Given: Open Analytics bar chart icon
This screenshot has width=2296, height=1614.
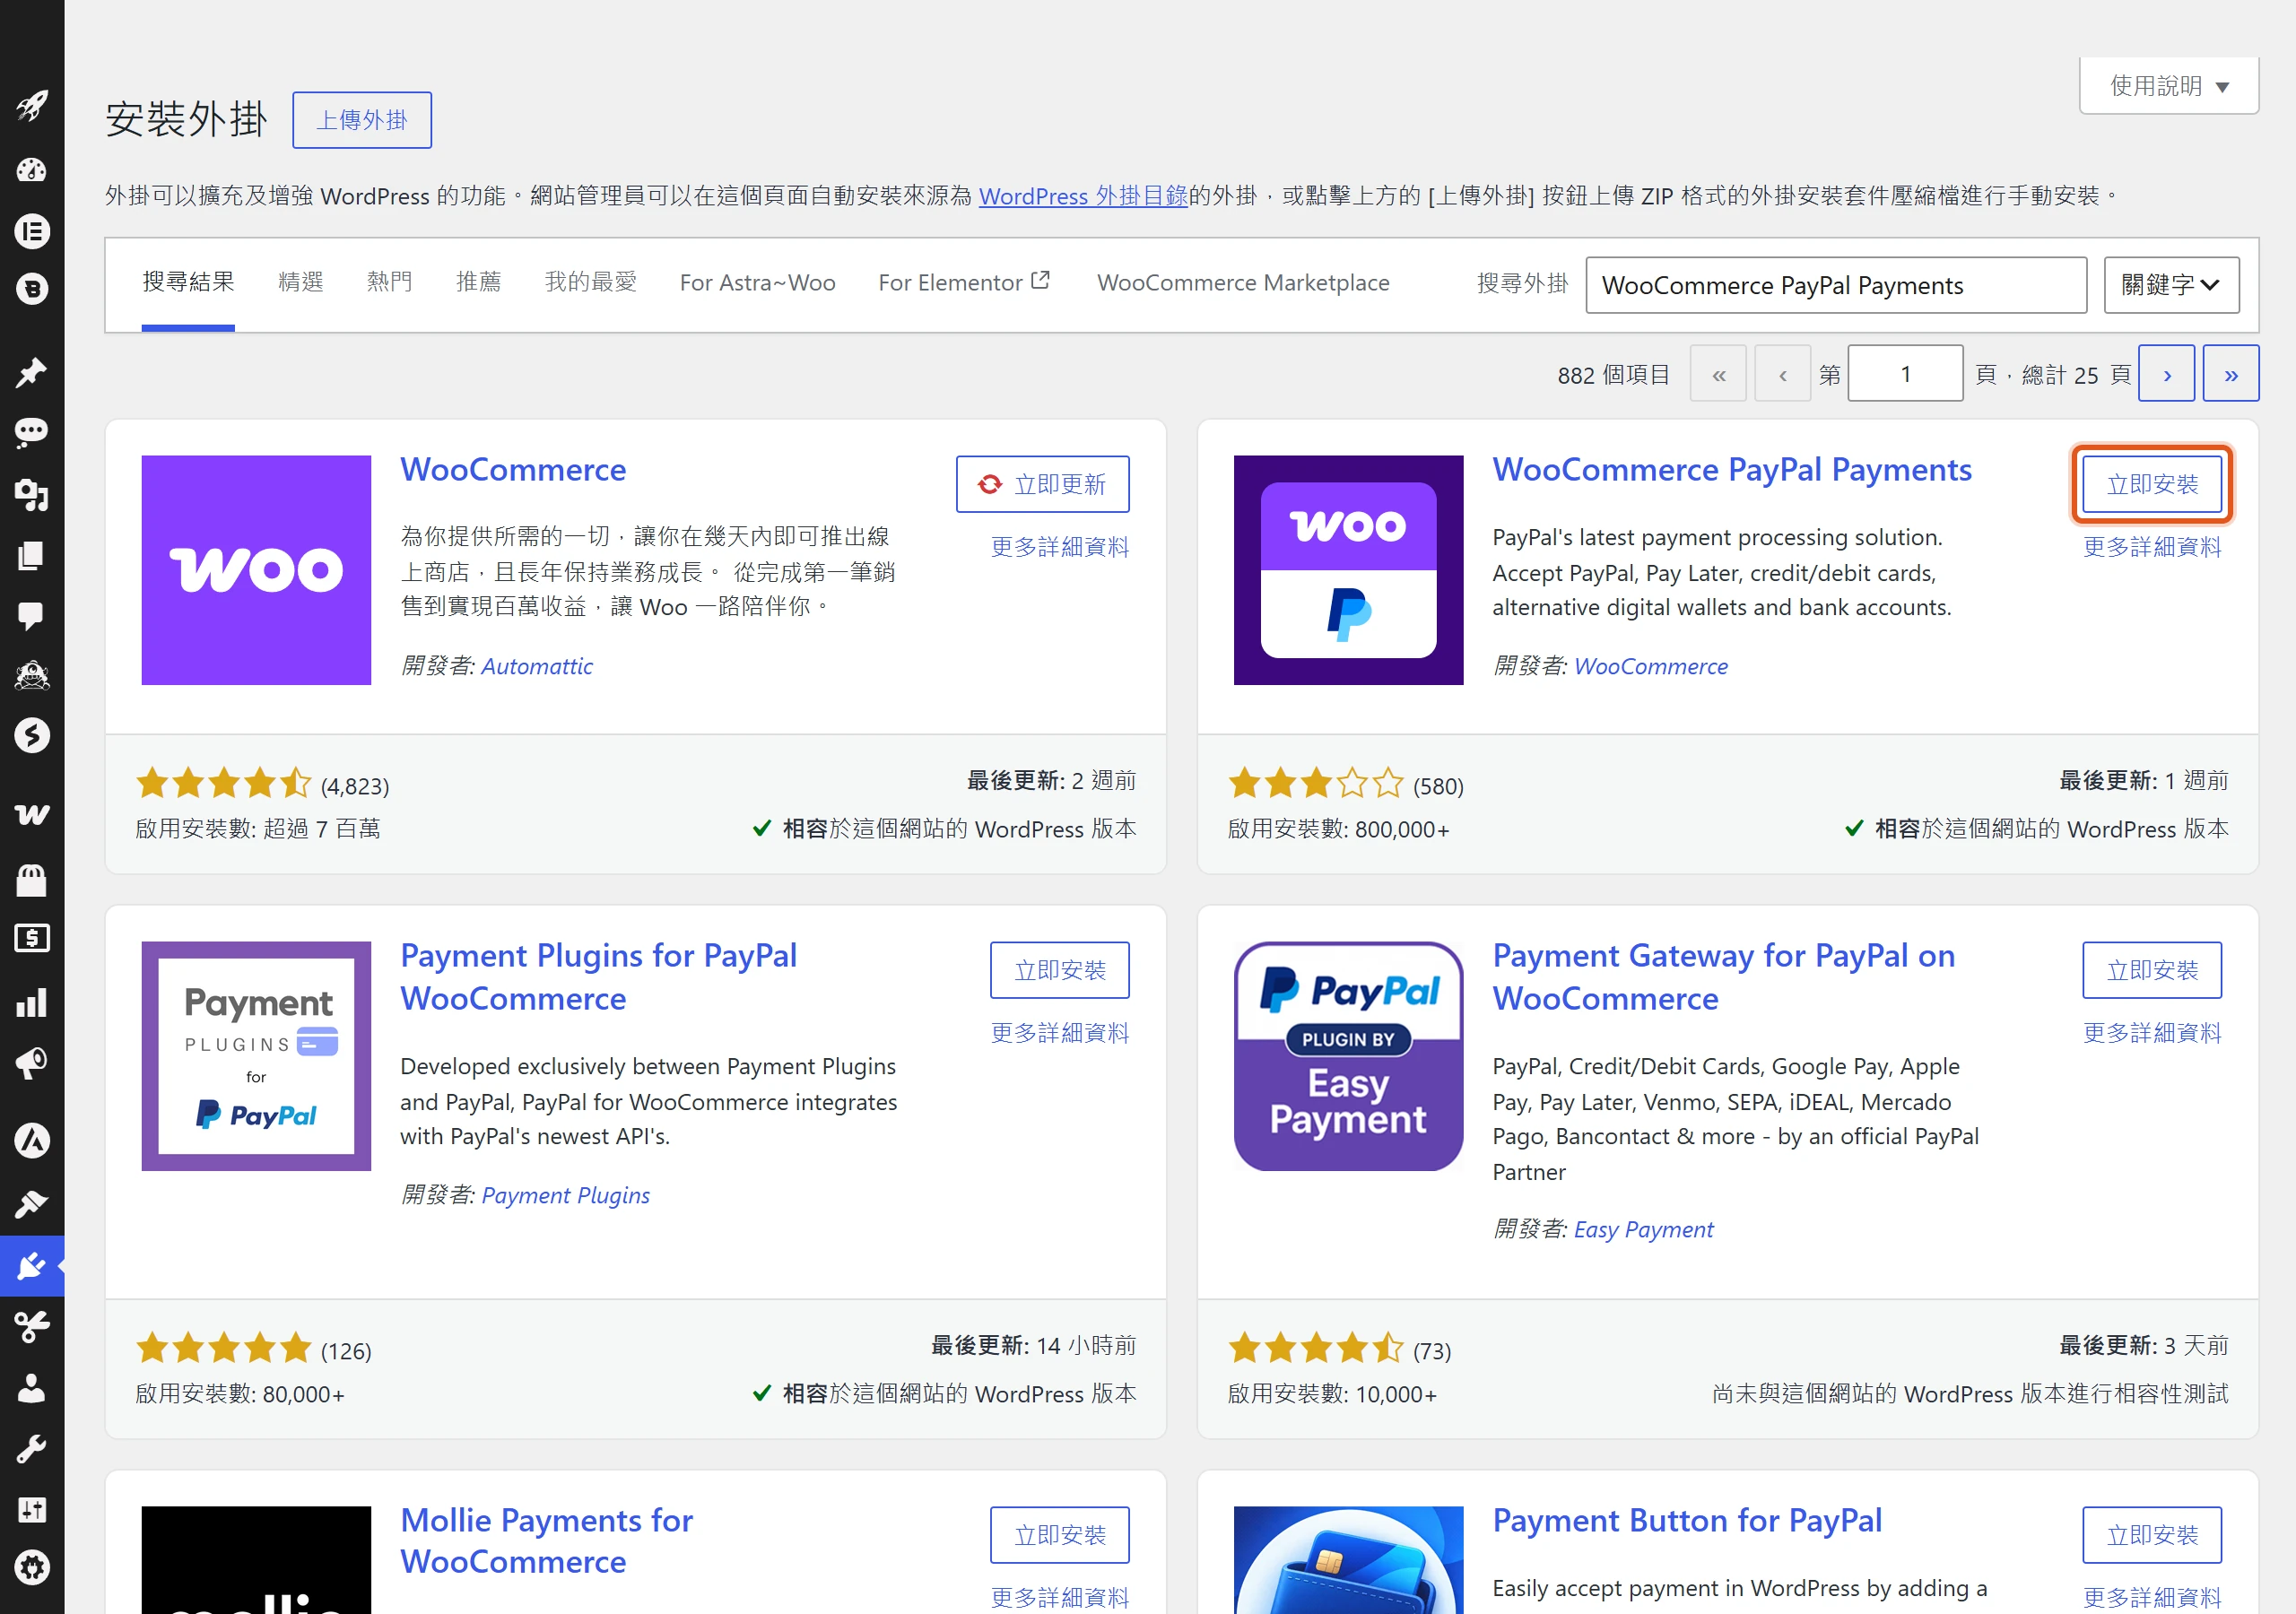Looking at the screenshot, I should (x=32, y=1002).
